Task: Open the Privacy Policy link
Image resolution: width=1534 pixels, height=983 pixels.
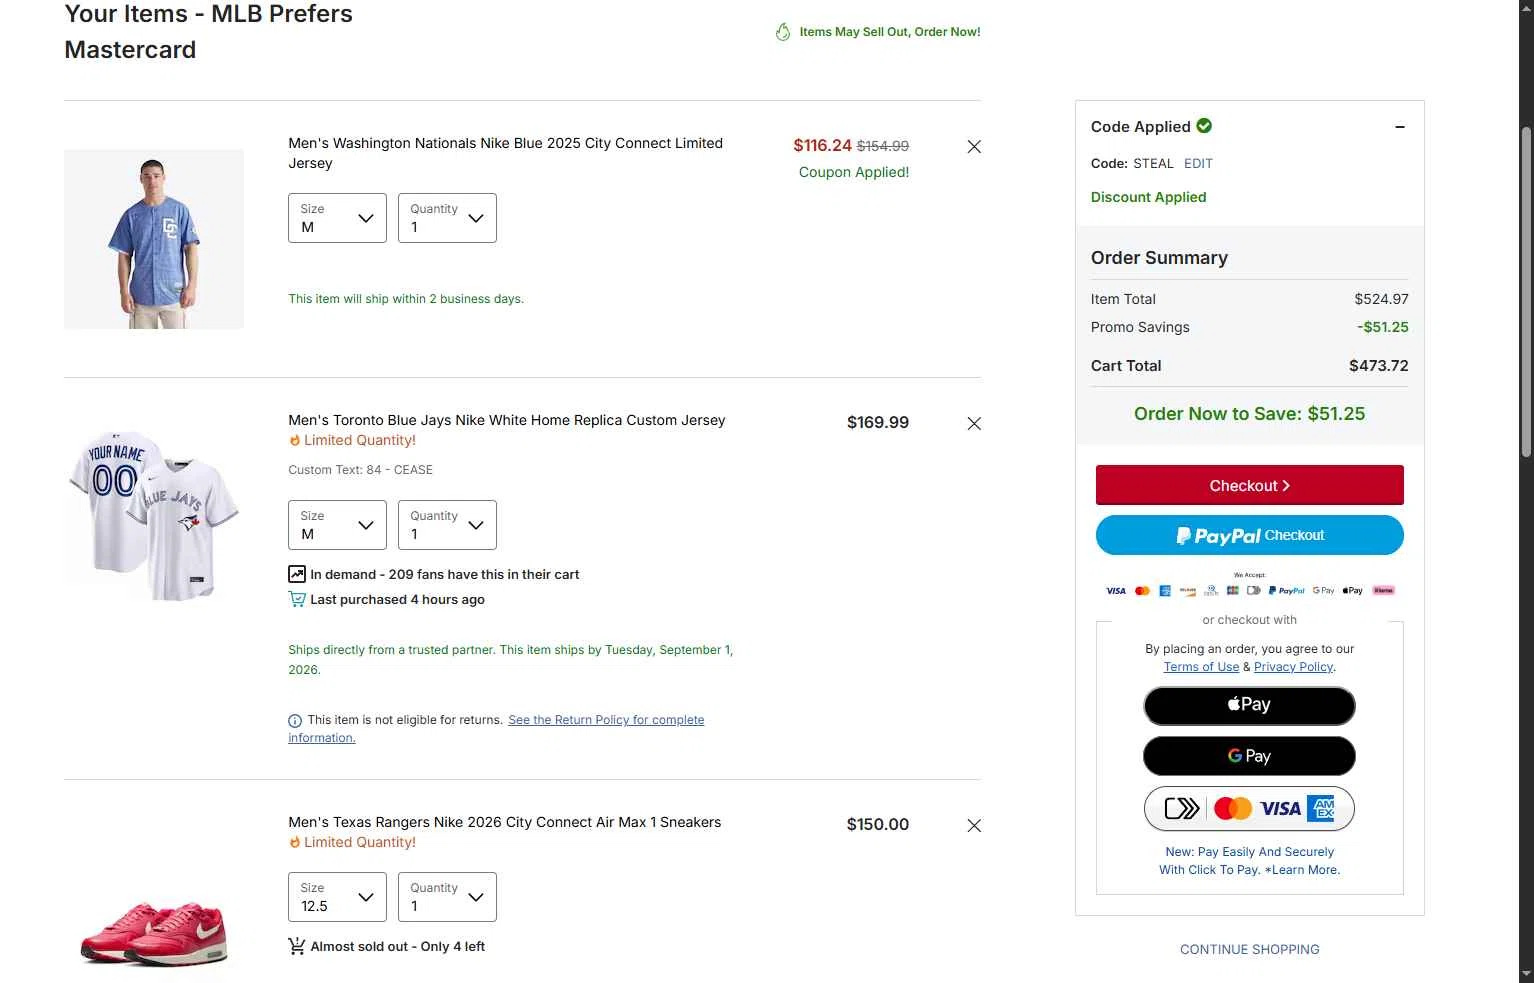Action: pyautogui.click(x=1293, y=667)
